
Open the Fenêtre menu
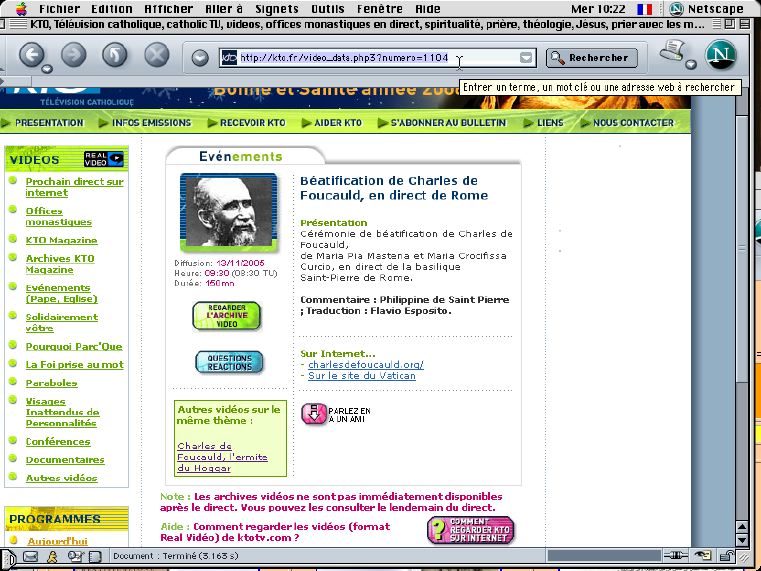pyautogui.click(x=380, y=9)
